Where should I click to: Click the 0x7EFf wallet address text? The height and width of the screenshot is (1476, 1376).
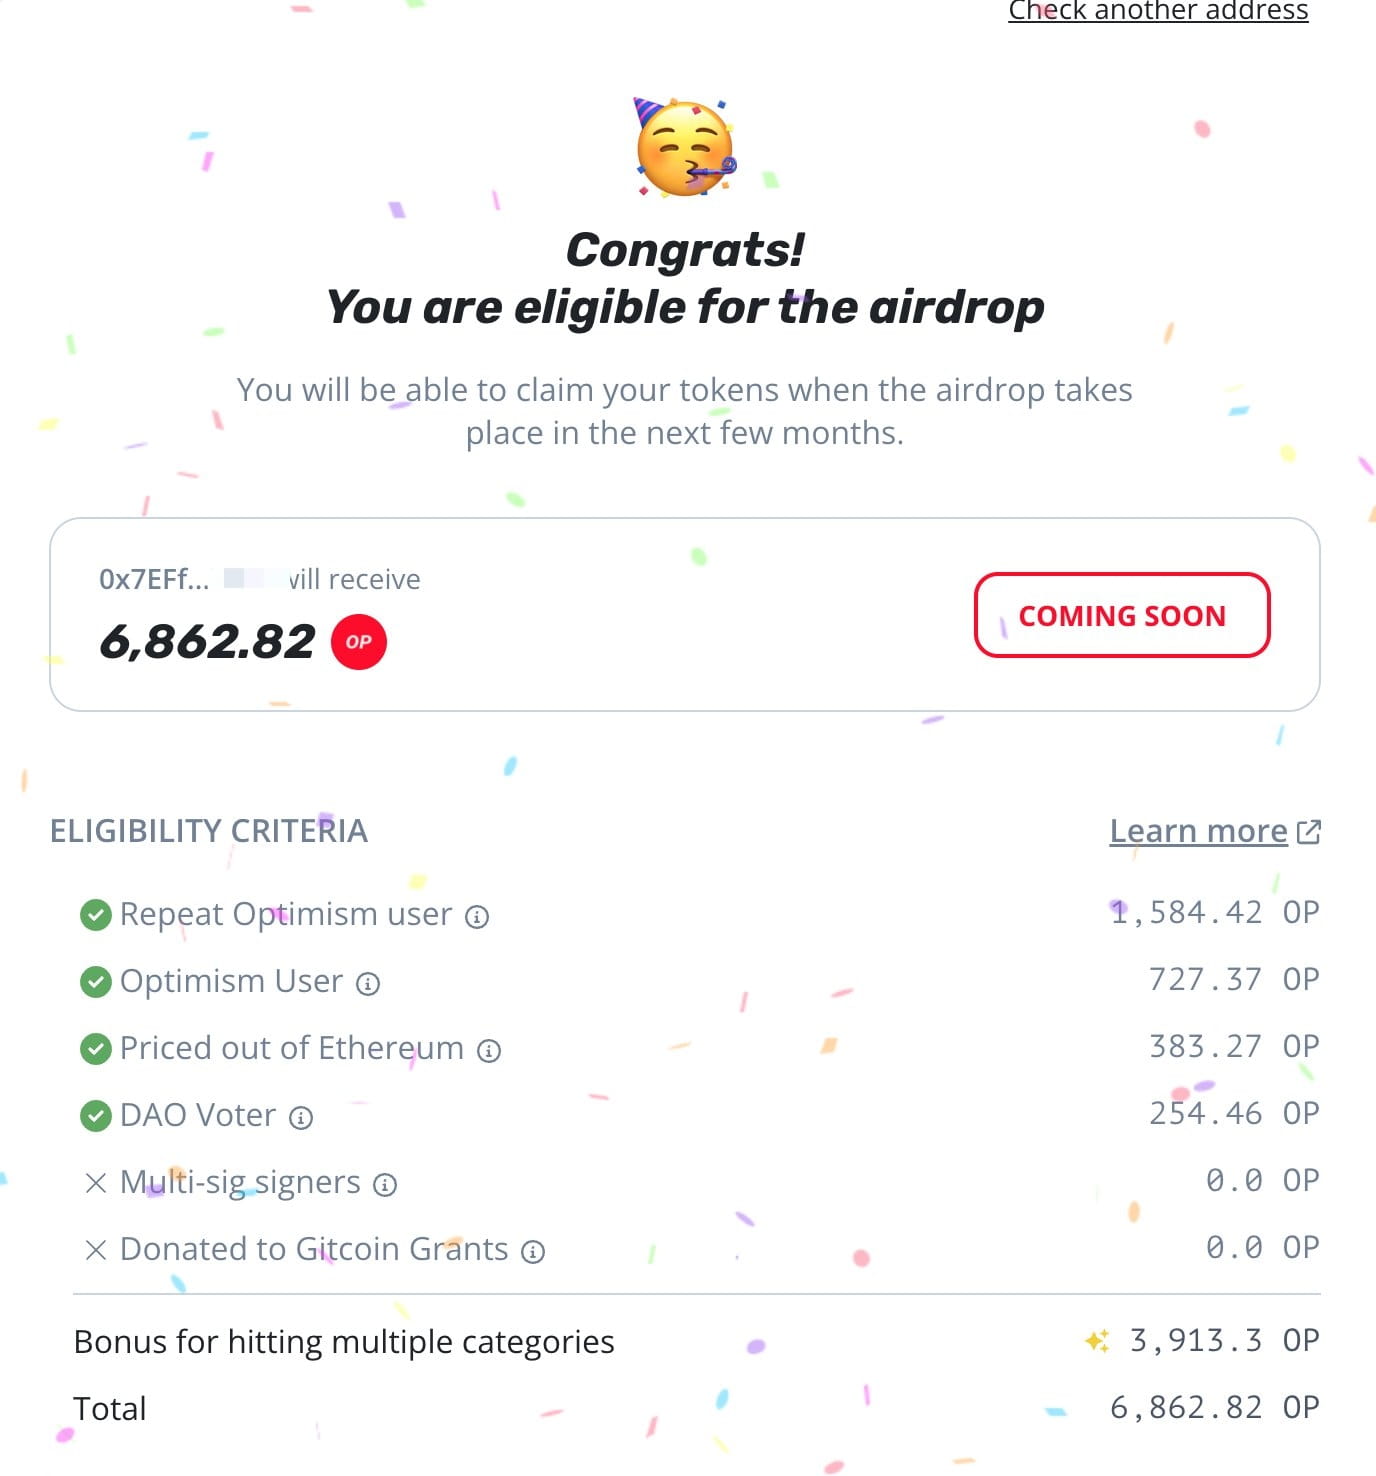(x=154, y=580)
